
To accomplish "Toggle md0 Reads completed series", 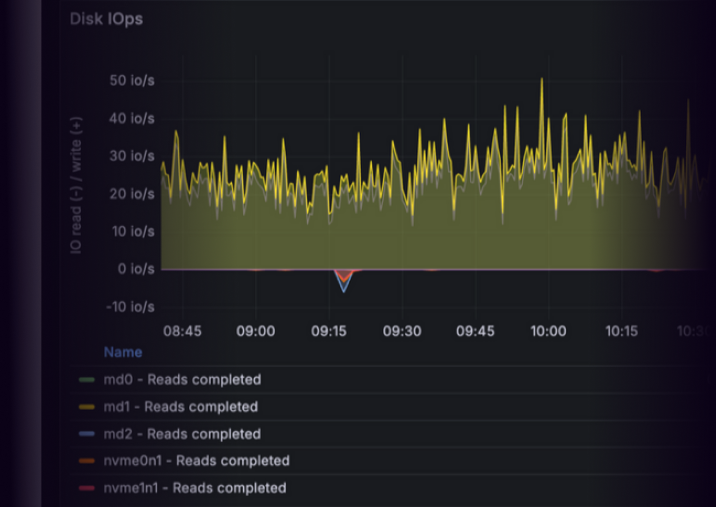I will point(182,380).
